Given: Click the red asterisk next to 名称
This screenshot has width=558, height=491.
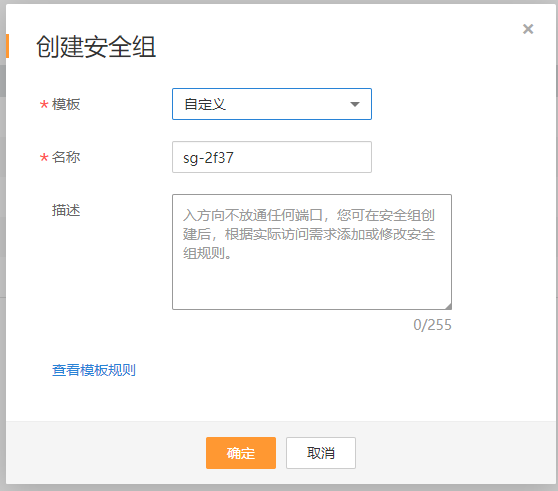Looking at the screenshot, I should pyautogui.click(x=44, y=157).
